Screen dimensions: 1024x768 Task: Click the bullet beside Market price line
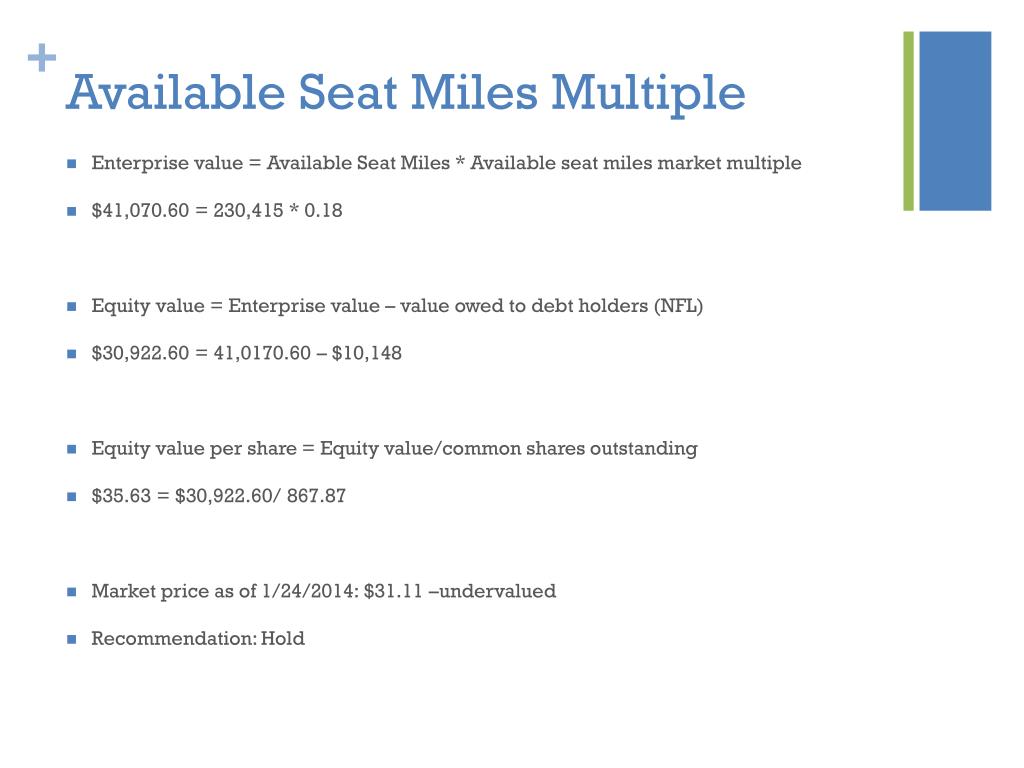[72, 592]
